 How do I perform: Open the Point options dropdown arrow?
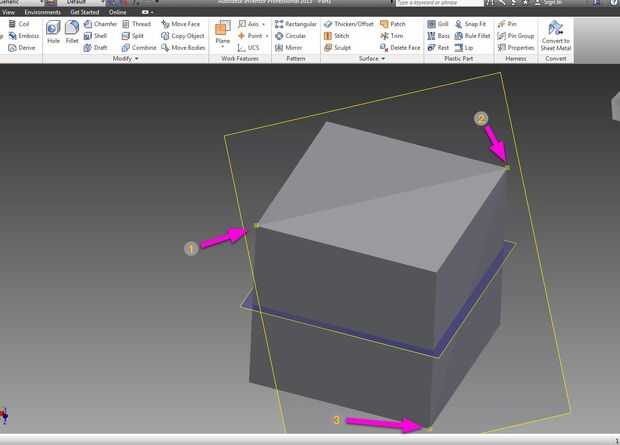pyautogui.click(x=267, y=36)
